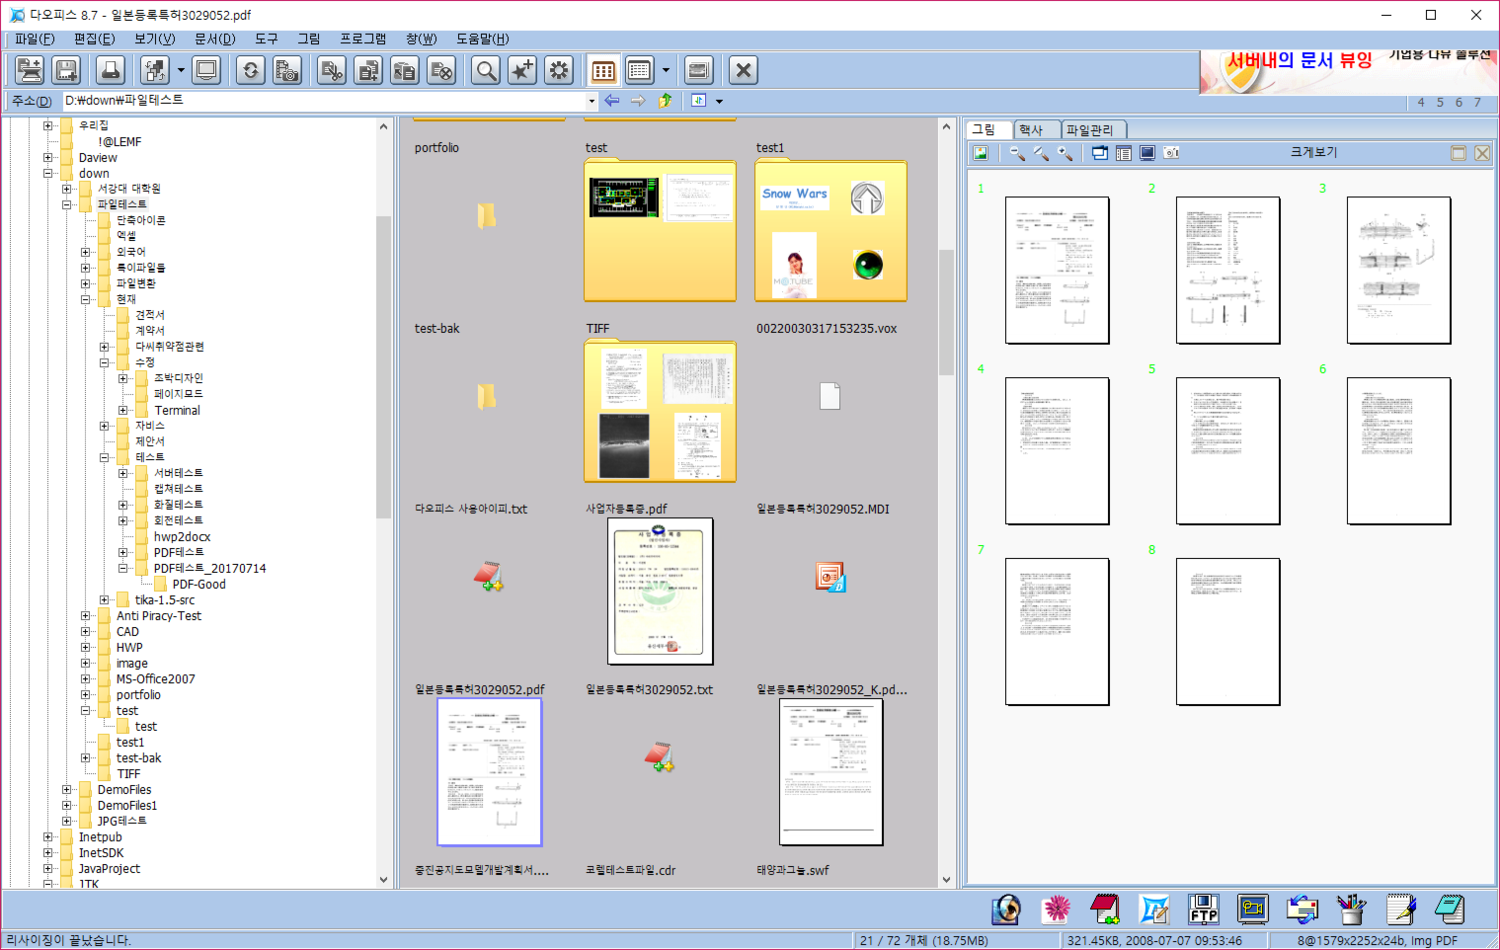
Task: Click the mail send-receive icon in bottom bar
Action: [1302, 909]
